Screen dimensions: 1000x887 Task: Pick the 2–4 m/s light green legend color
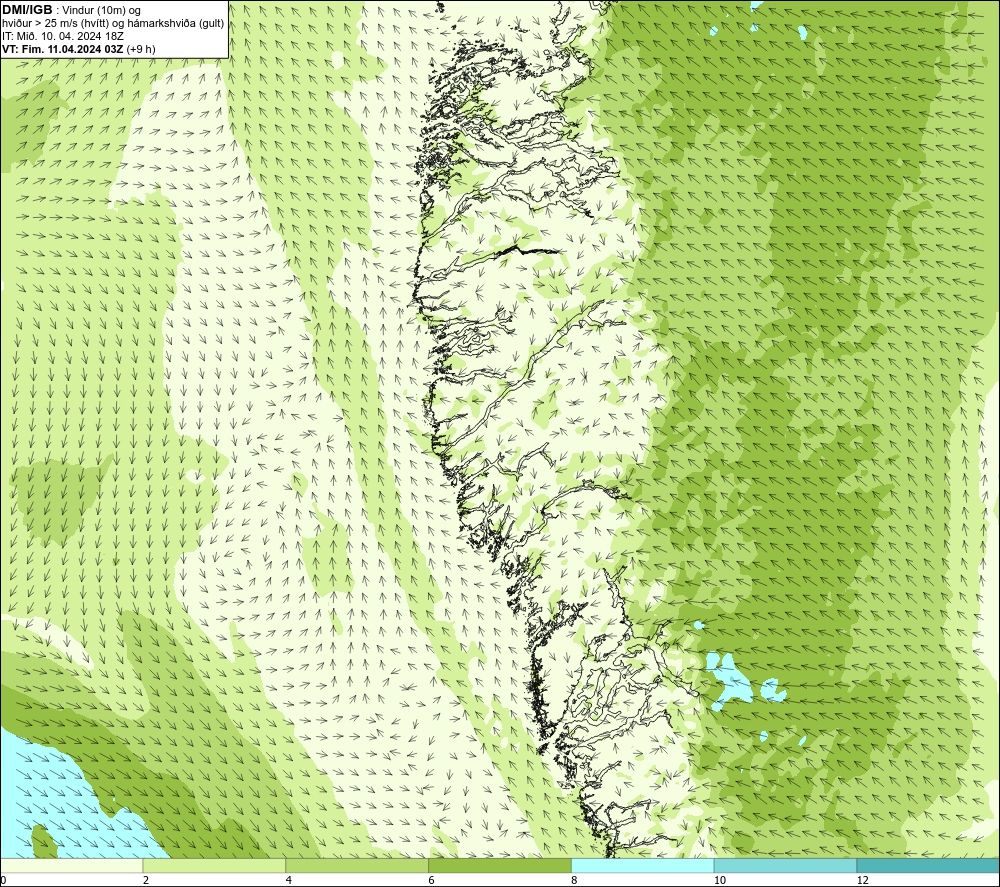[214, 865]
